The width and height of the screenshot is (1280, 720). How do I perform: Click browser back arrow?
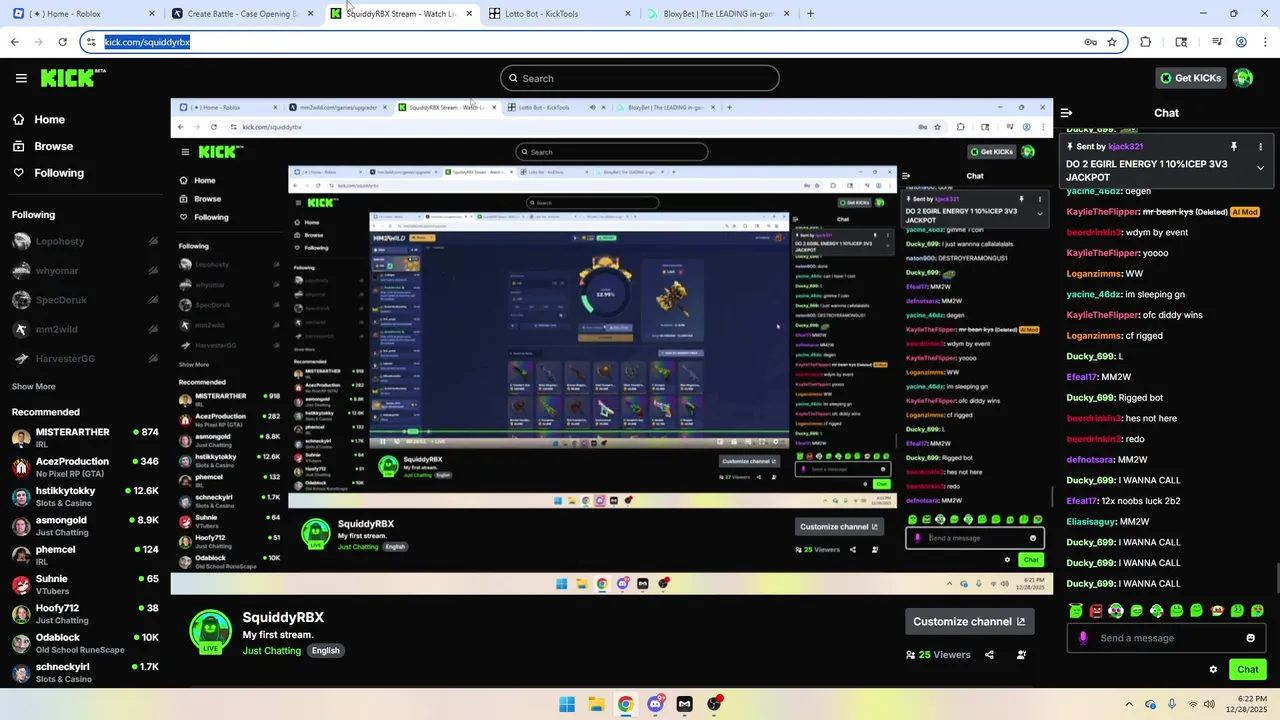click(14, 42)
